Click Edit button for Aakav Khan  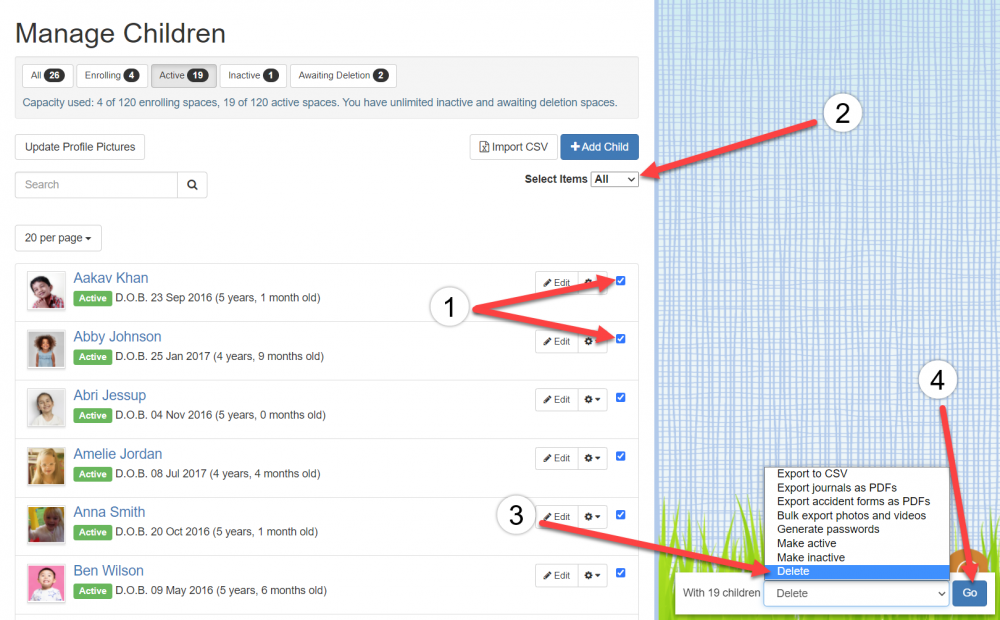coord(557,283)
